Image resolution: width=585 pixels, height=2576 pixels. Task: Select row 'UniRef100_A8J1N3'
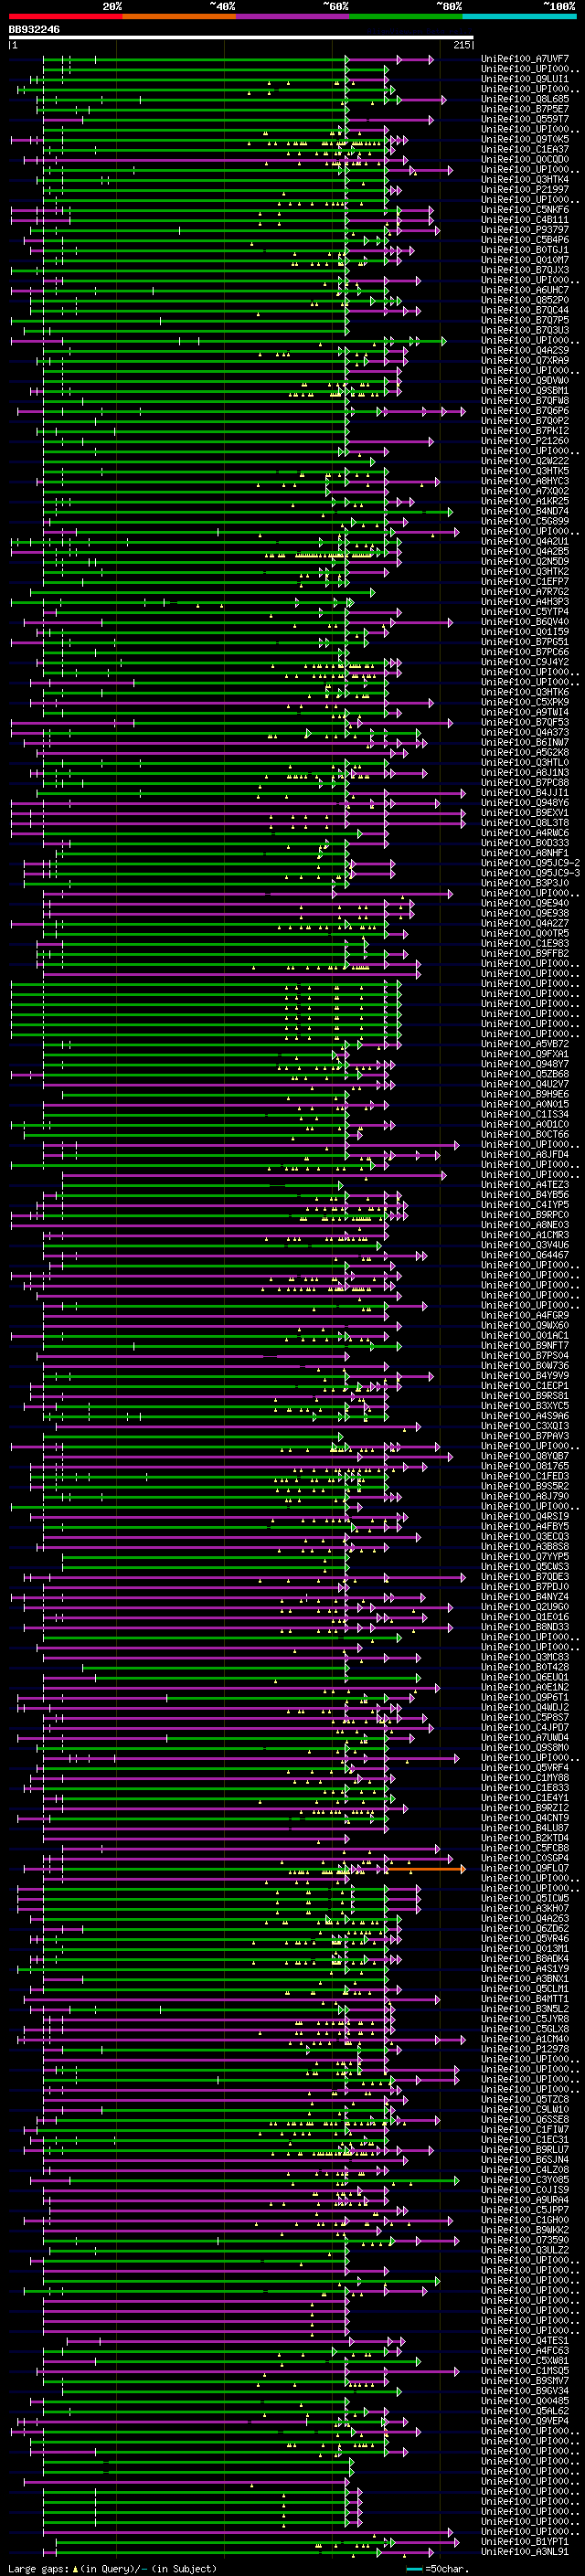525,772
